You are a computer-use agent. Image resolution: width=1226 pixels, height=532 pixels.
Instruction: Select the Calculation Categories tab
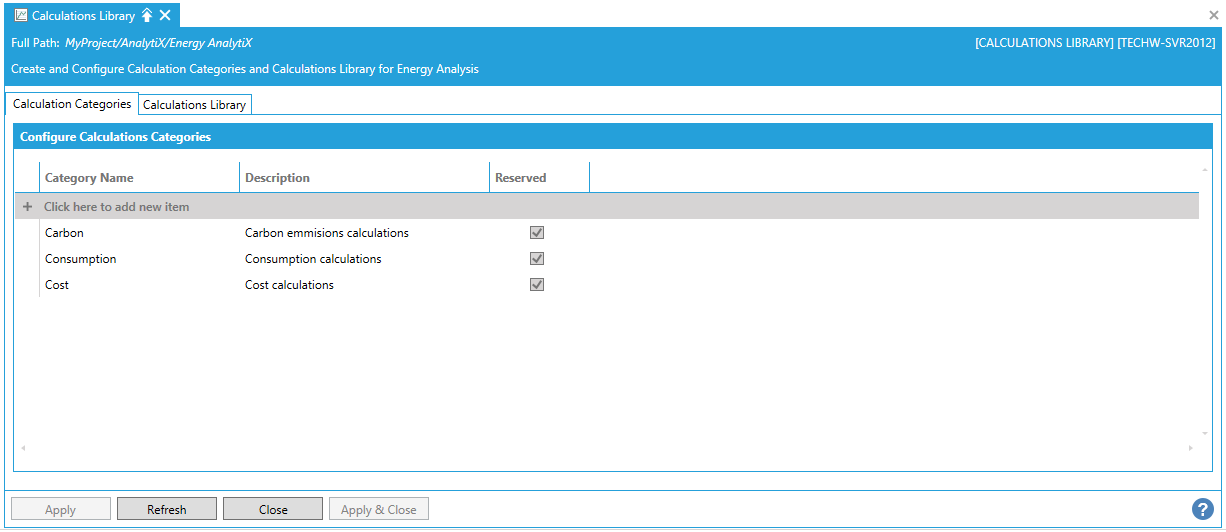pyautogui.click(x=72, y=104)
